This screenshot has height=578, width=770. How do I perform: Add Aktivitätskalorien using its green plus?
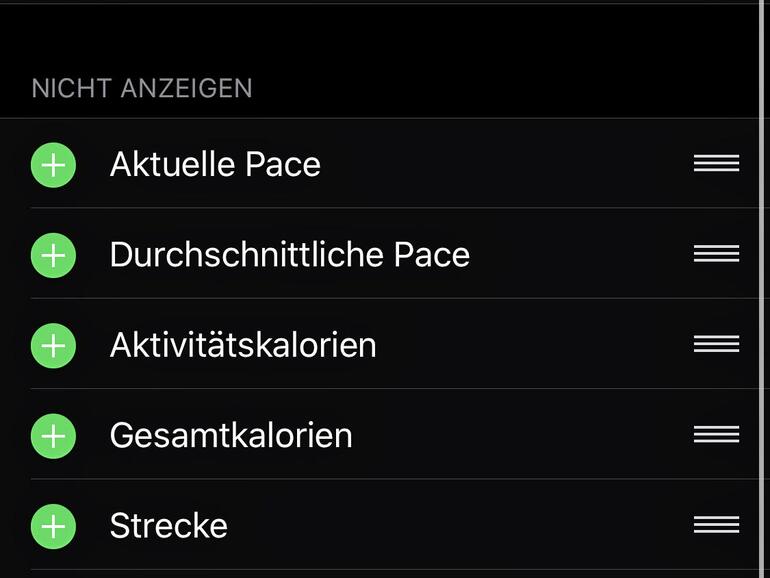(53, 345)
